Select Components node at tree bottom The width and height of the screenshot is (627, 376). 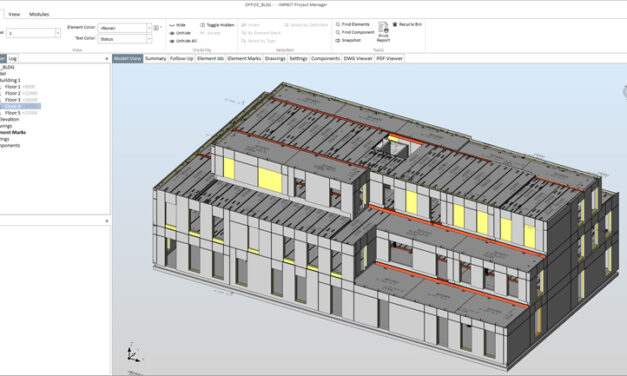point(10,146)
